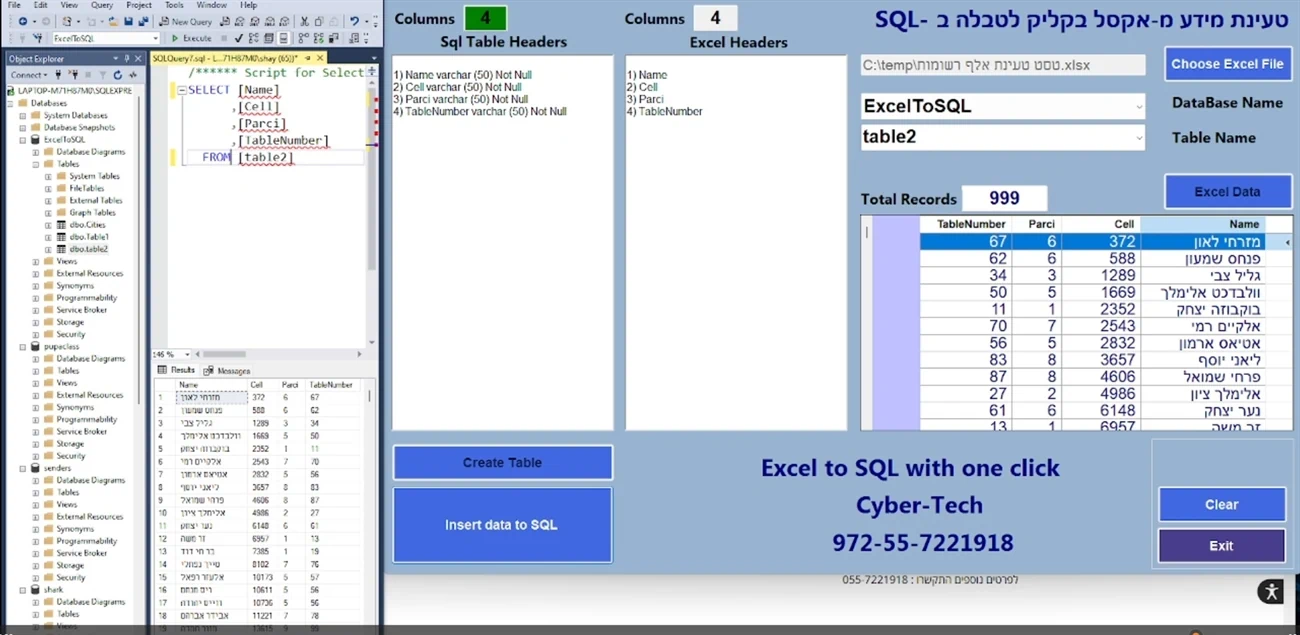This screenshot has height=635, width=1300.
Task: Click the Insert data to SQL button
Action: coord(502,525)
